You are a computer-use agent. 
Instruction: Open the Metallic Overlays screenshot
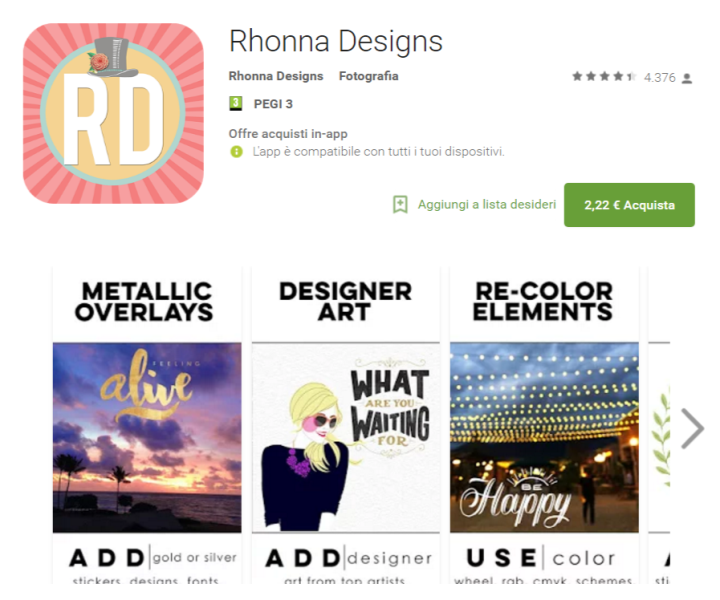147,426
